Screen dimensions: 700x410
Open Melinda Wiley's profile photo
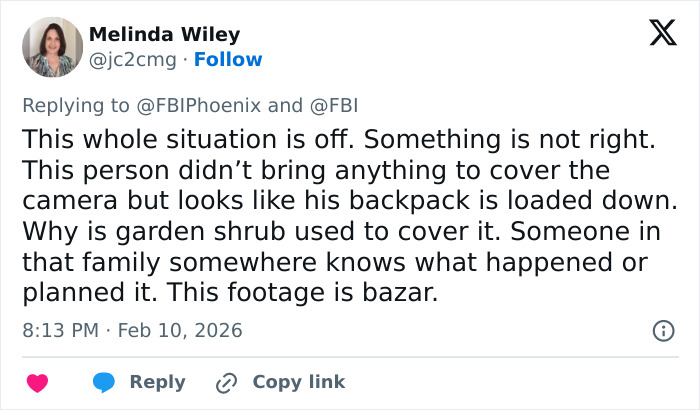pyautogui.click(x=52, y=47)
